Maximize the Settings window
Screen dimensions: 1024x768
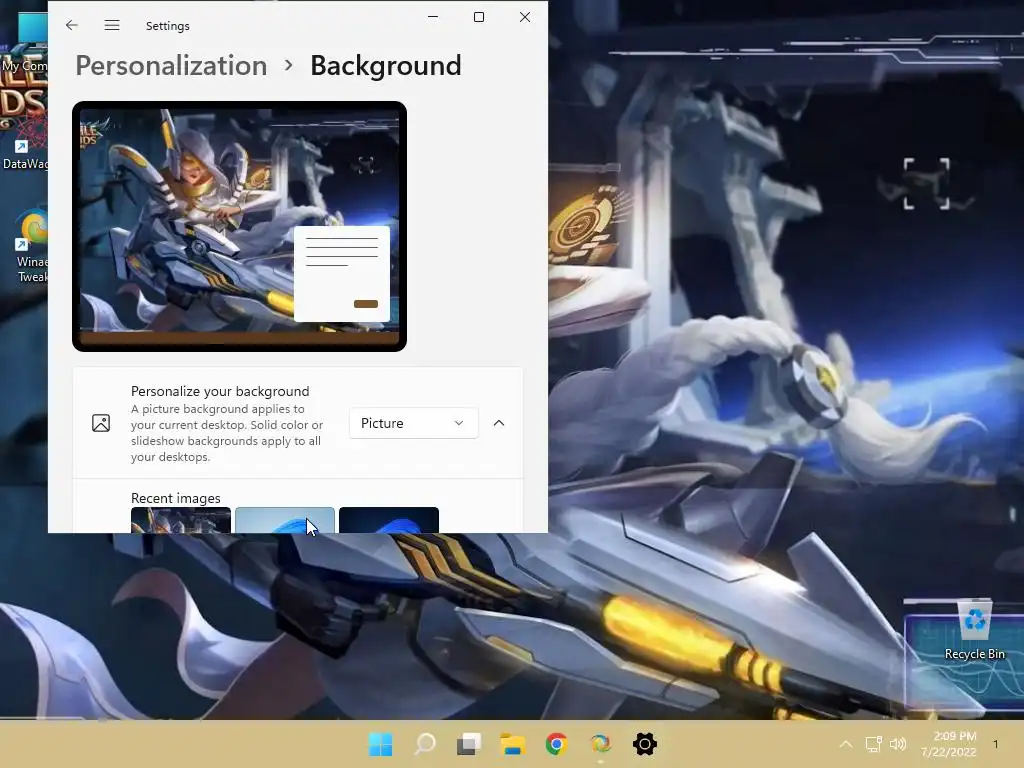pos(479,17)
